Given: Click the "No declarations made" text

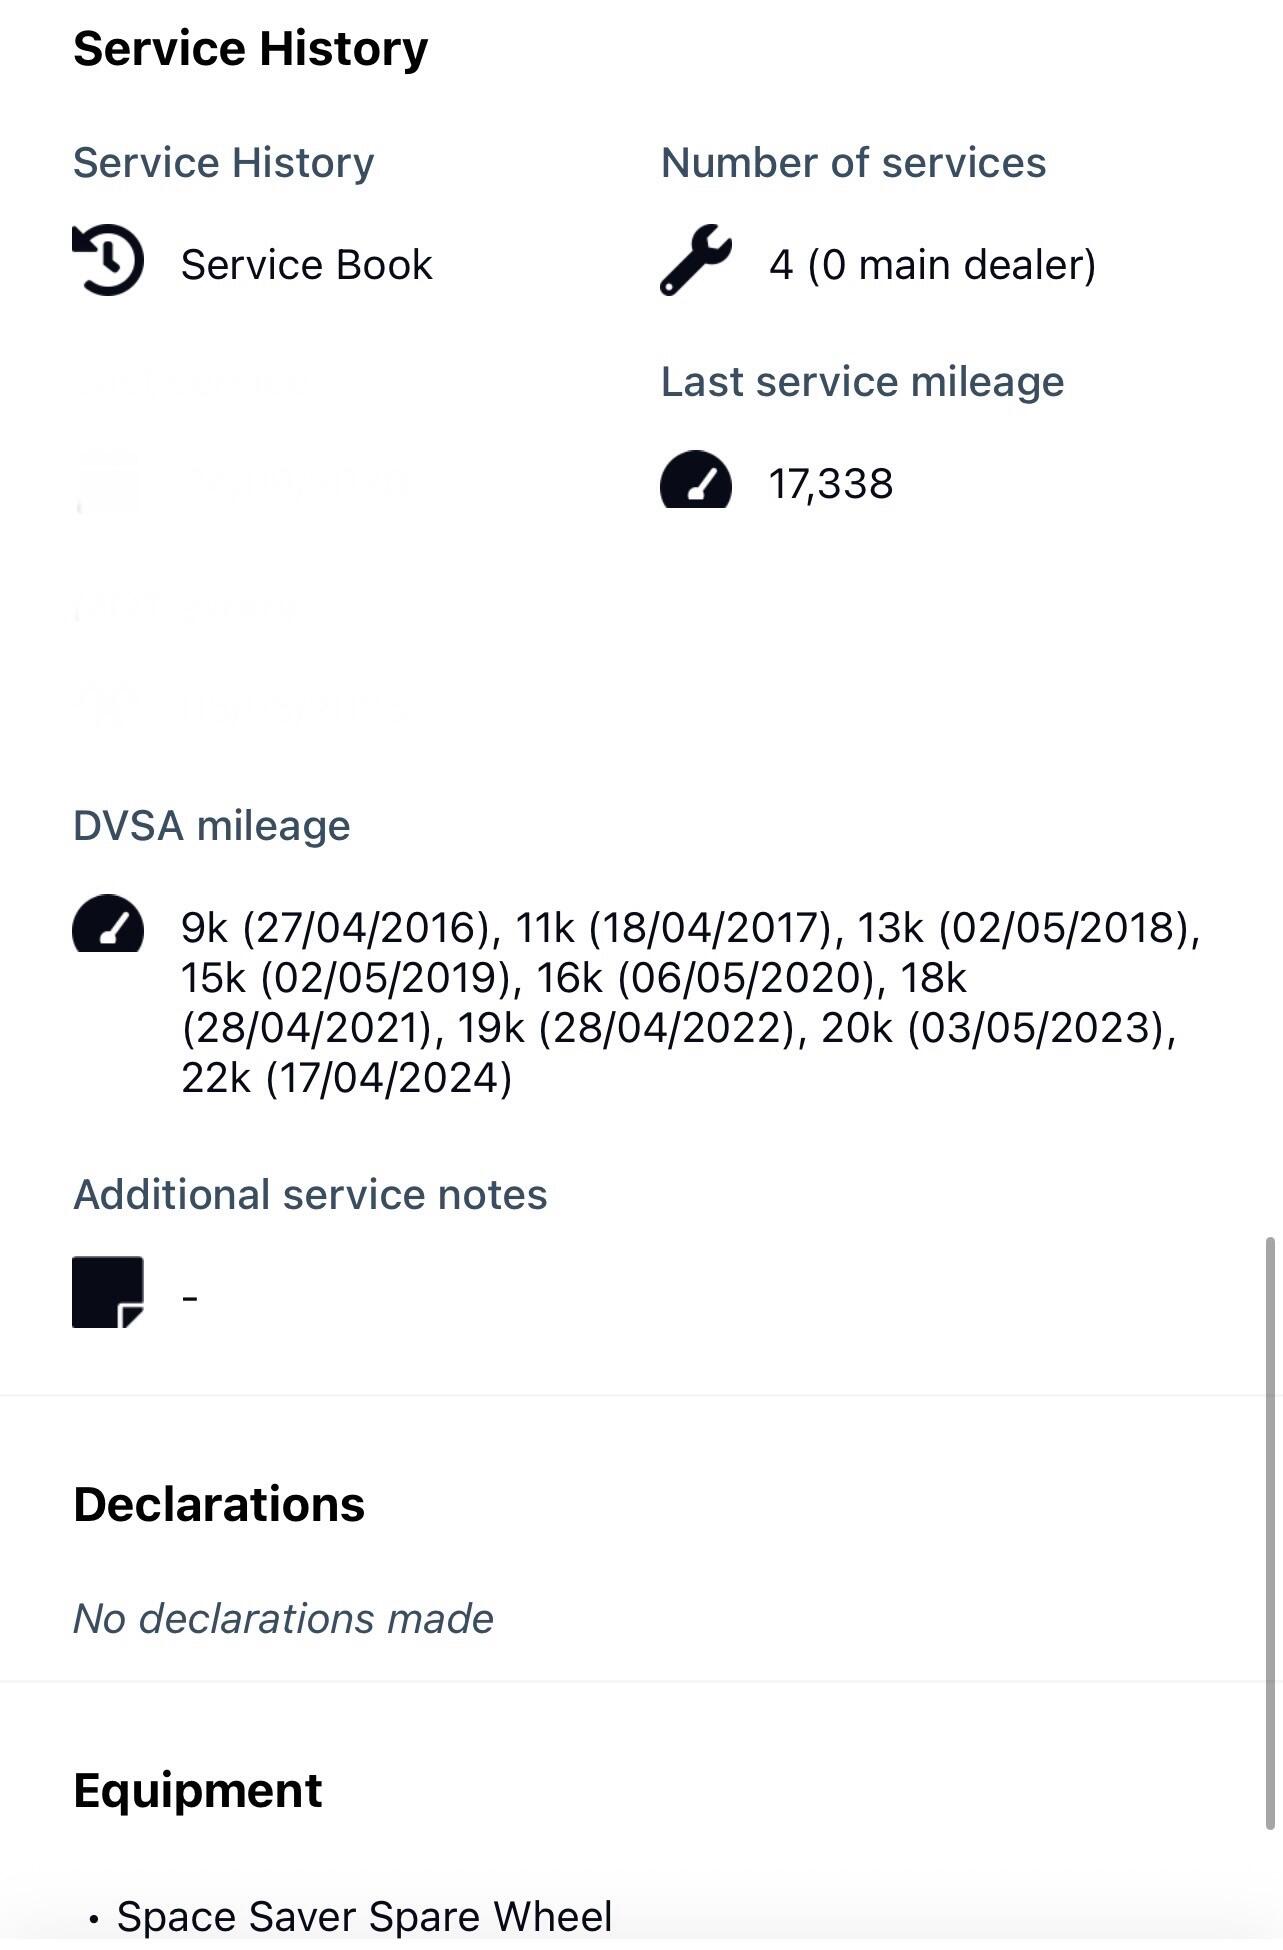Looking at the screenshot, I should tap(283, 1618).
